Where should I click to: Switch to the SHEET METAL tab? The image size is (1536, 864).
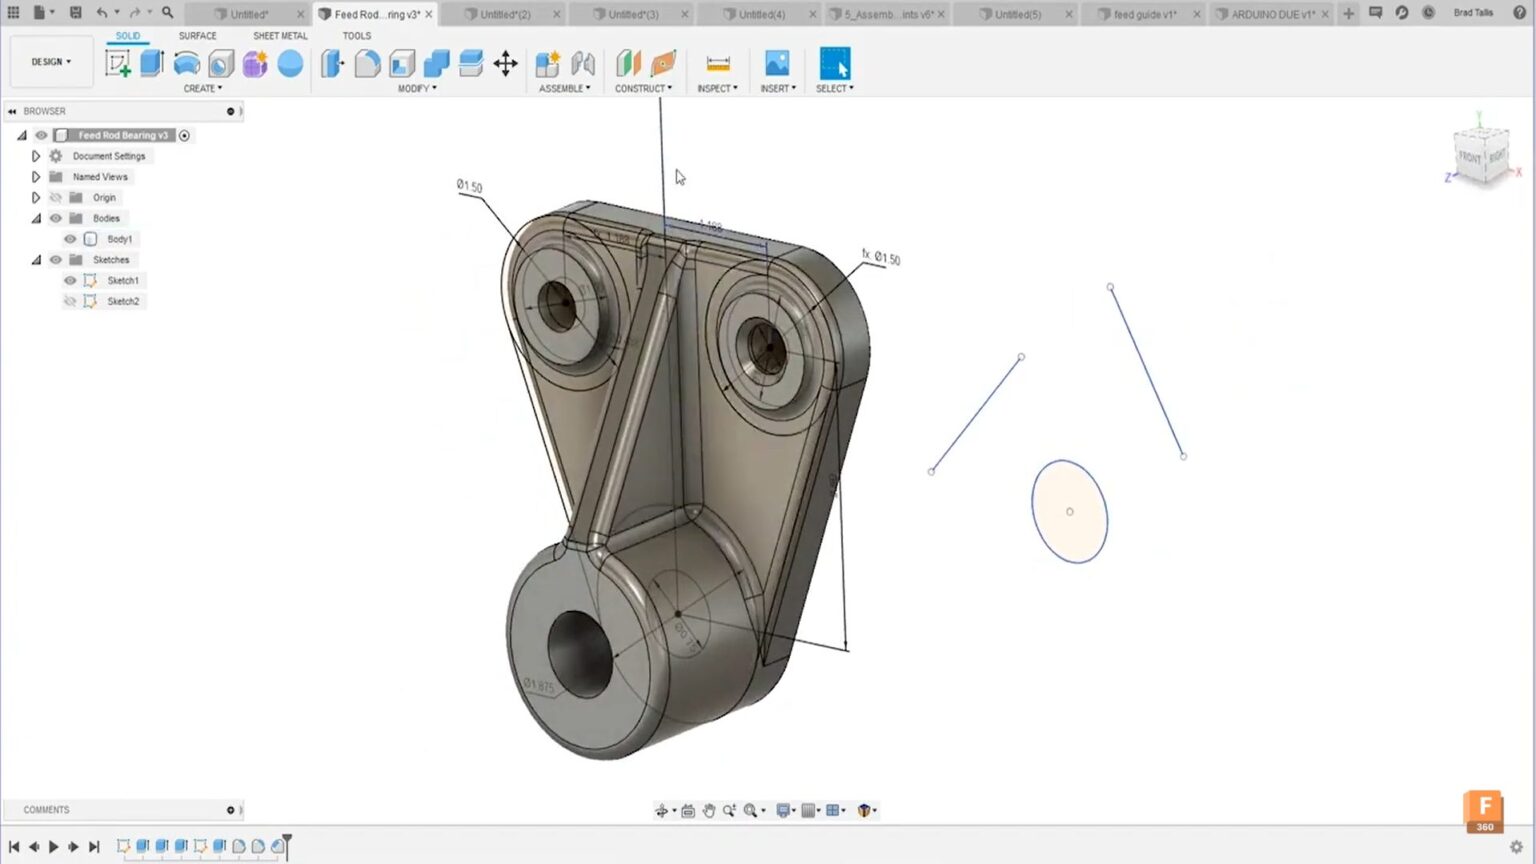tap(279, 35)
